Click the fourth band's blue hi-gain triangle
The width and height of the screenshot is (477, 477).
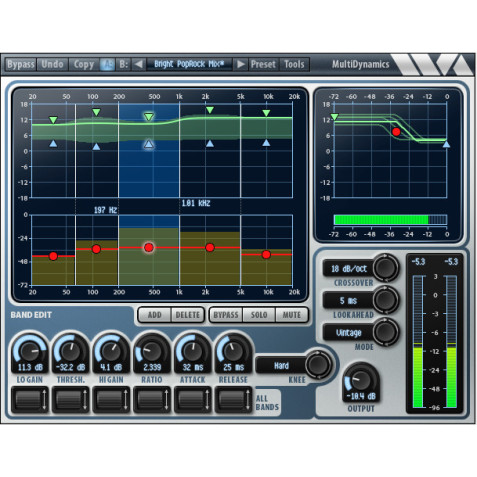click(210, 144)
